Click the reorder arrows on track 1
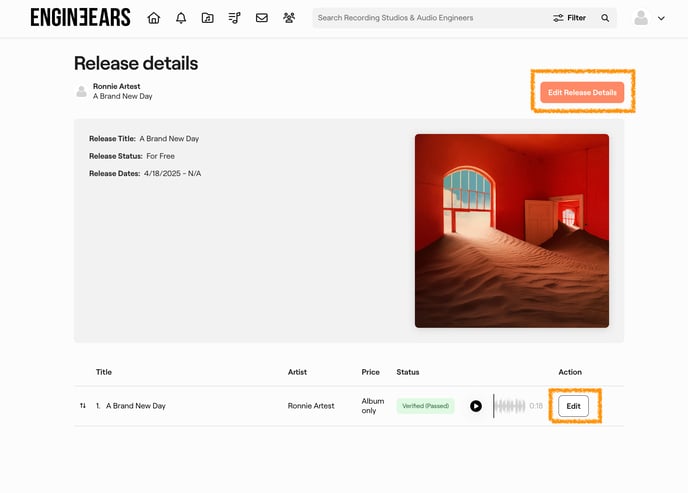688x493 pixels. tap(83, 406)
